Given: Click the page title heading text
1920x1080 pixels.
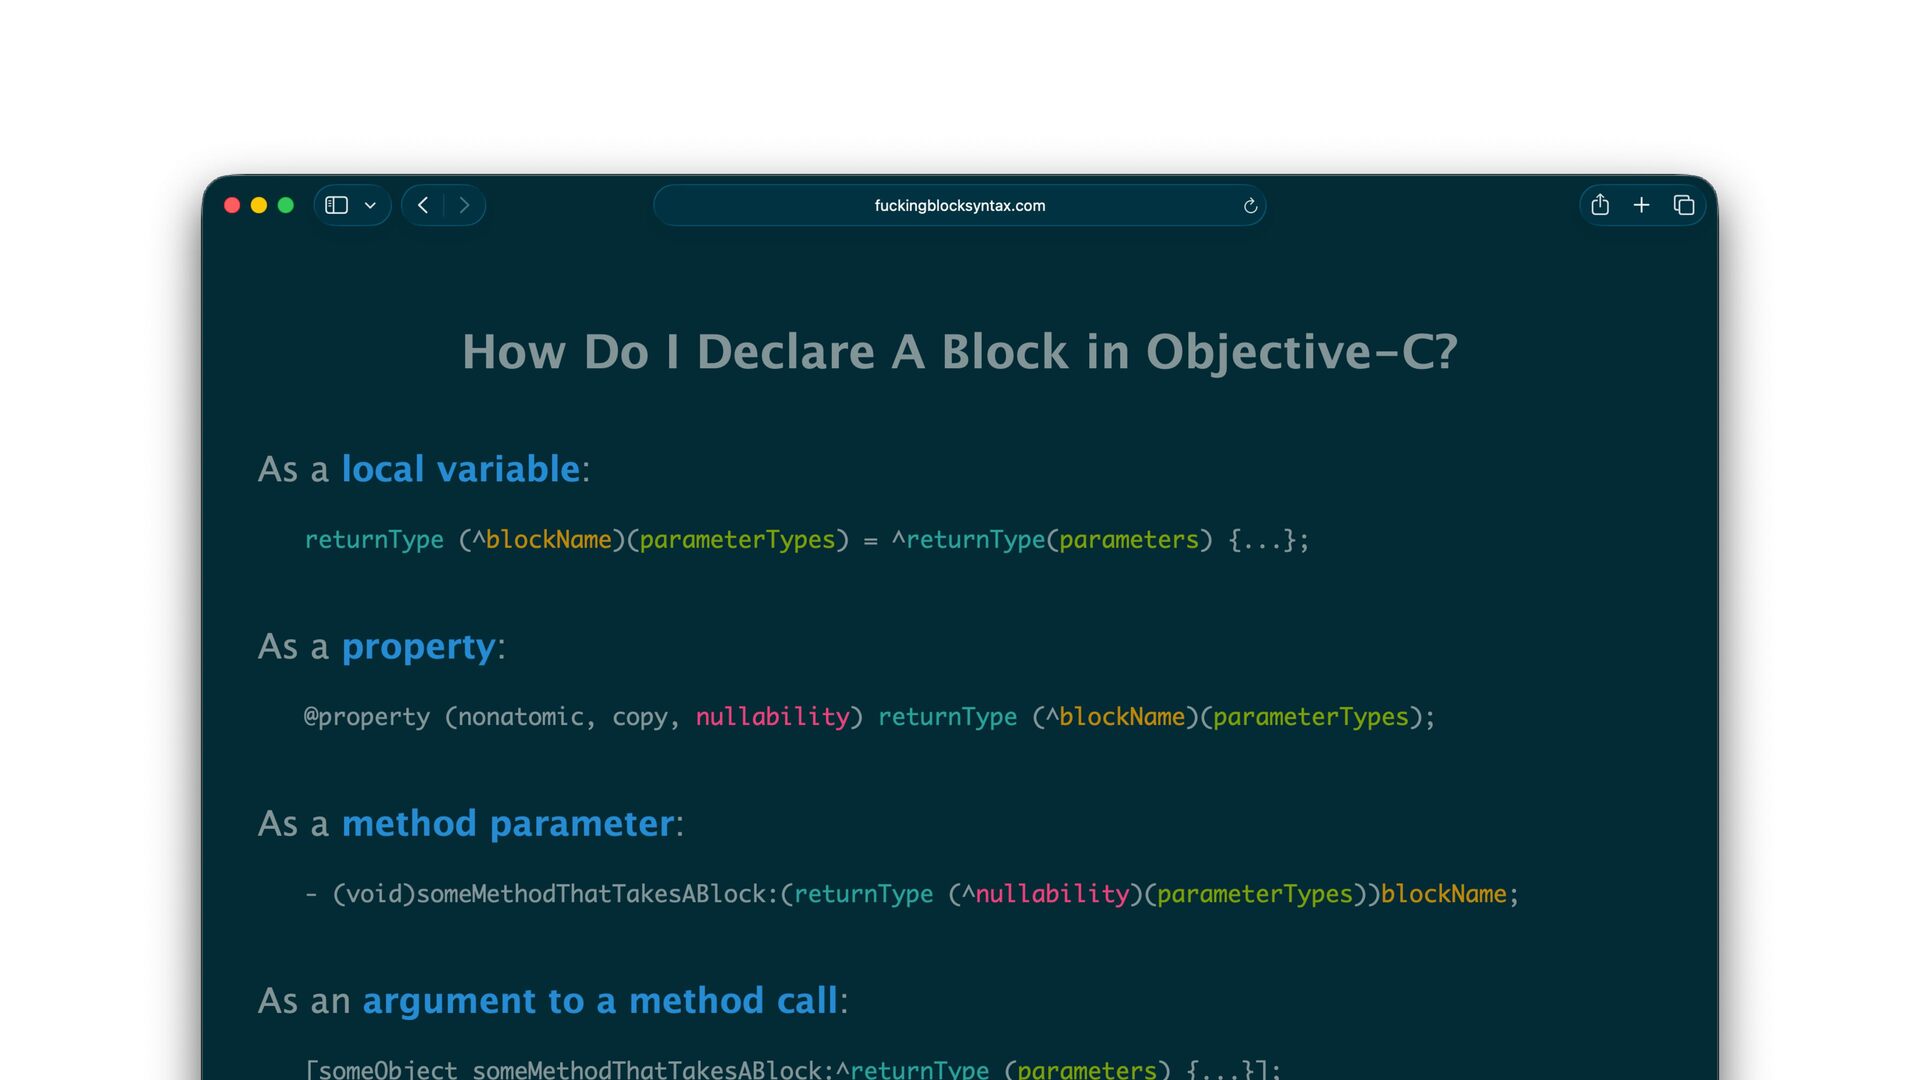Looking at the screenshot, I should point(959,352).
